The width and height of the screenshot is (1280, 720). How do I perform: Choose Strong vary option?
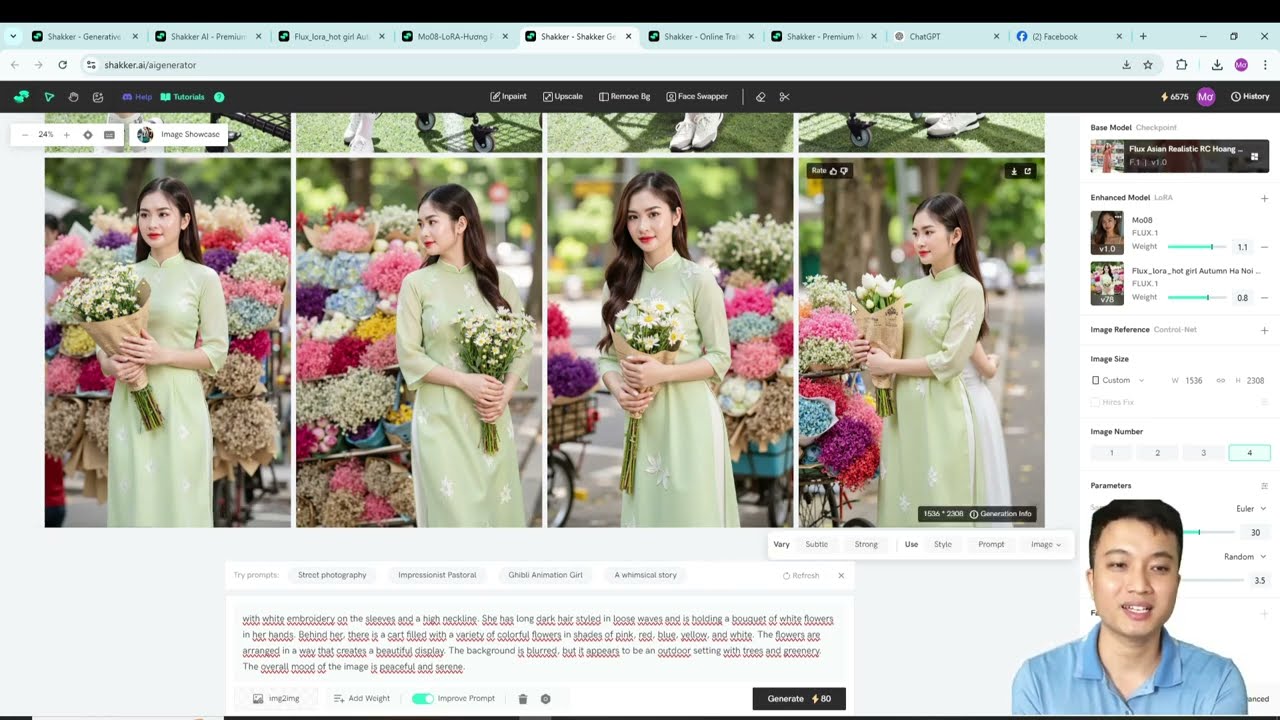[866, 544]
